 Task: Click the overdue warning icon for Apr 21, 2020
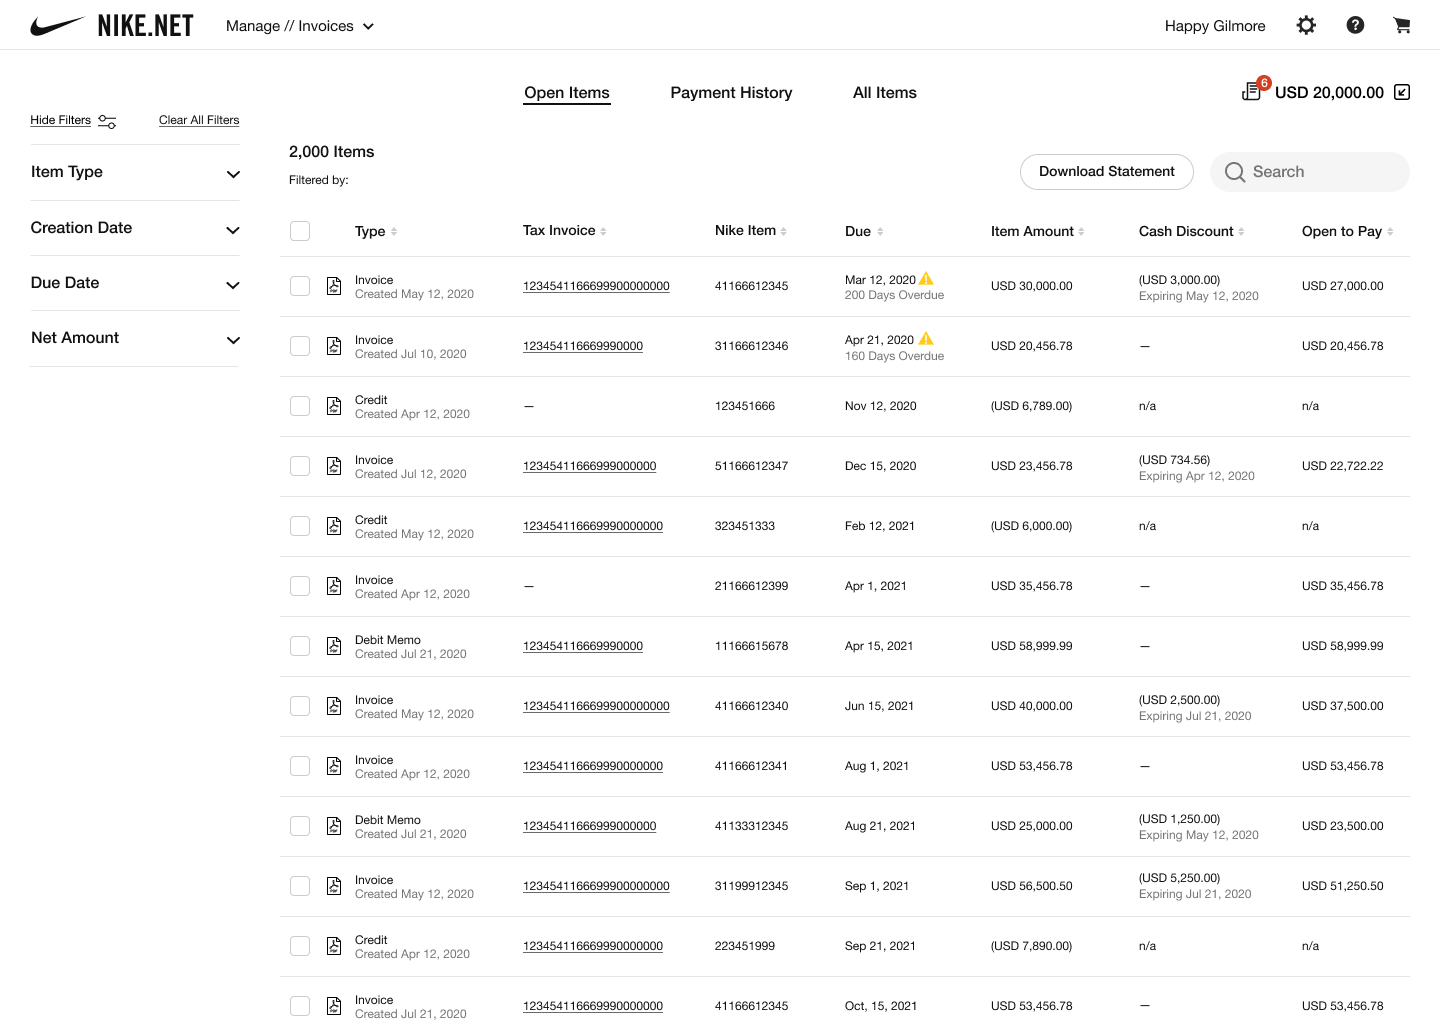(926, 339)
